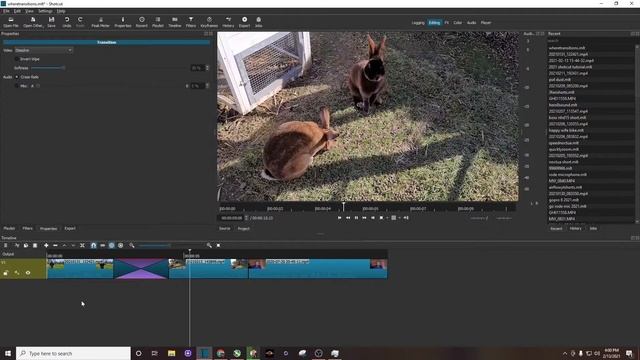Toggle scrub while dragging button
This screenshot has width=640, height=360.
pos(102,245)
